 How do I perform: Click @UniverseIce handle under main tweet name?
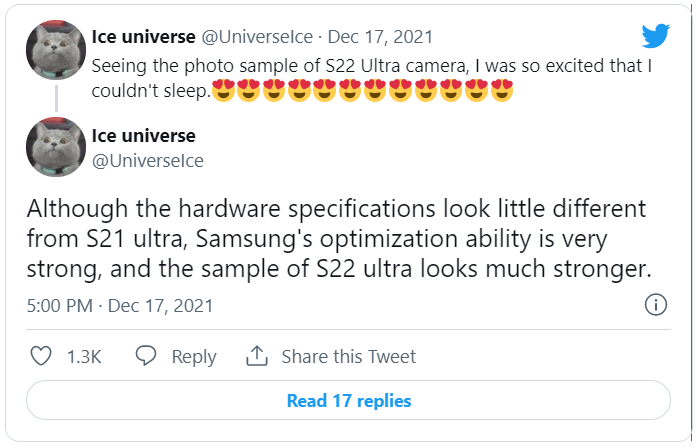147,160
